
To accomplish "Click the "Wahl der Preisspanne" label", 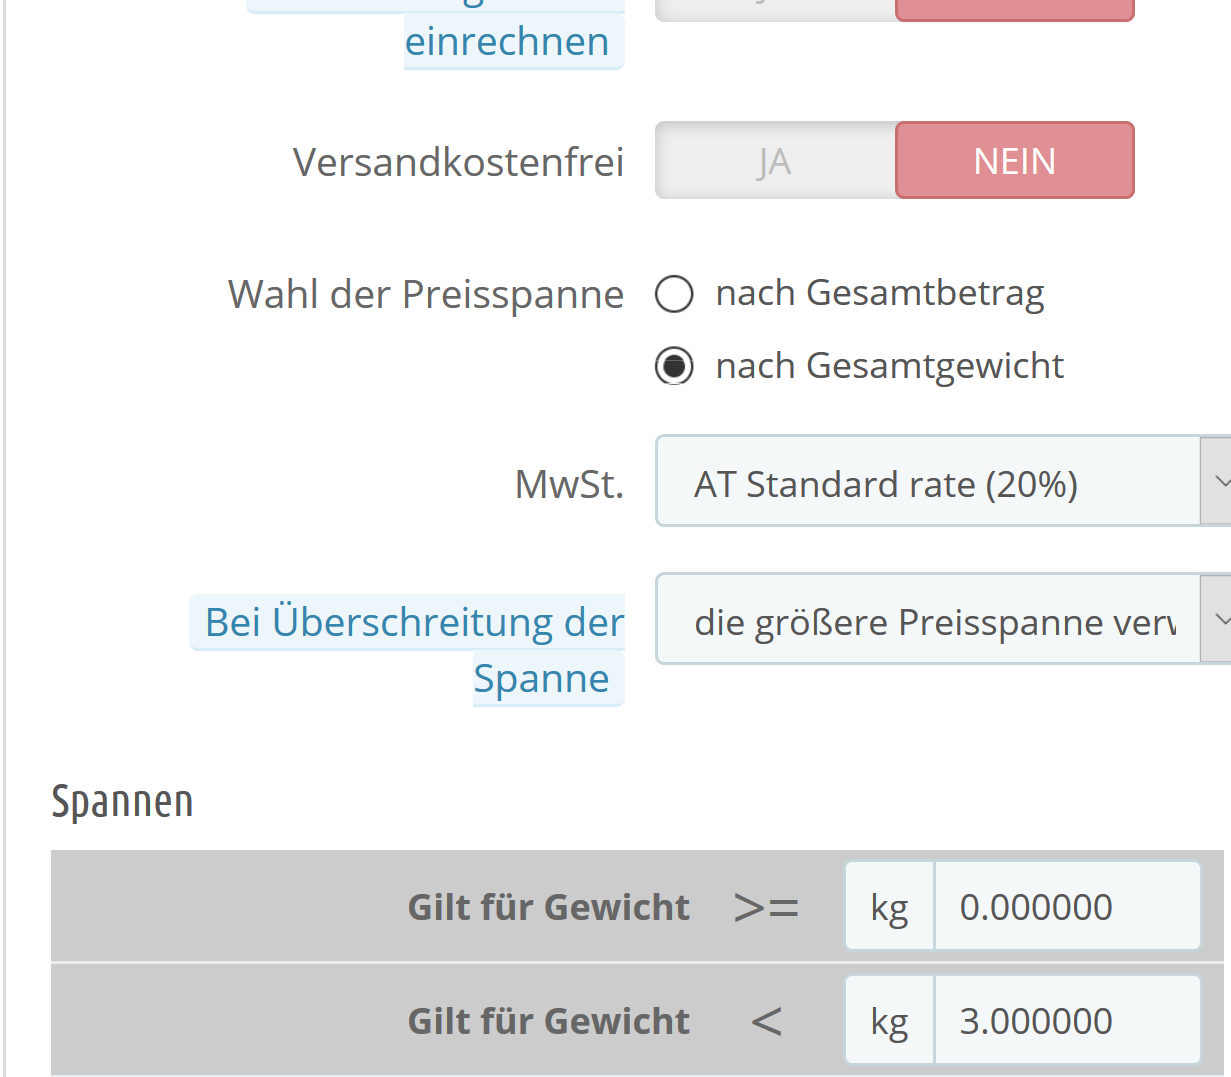I will (426, 295).
